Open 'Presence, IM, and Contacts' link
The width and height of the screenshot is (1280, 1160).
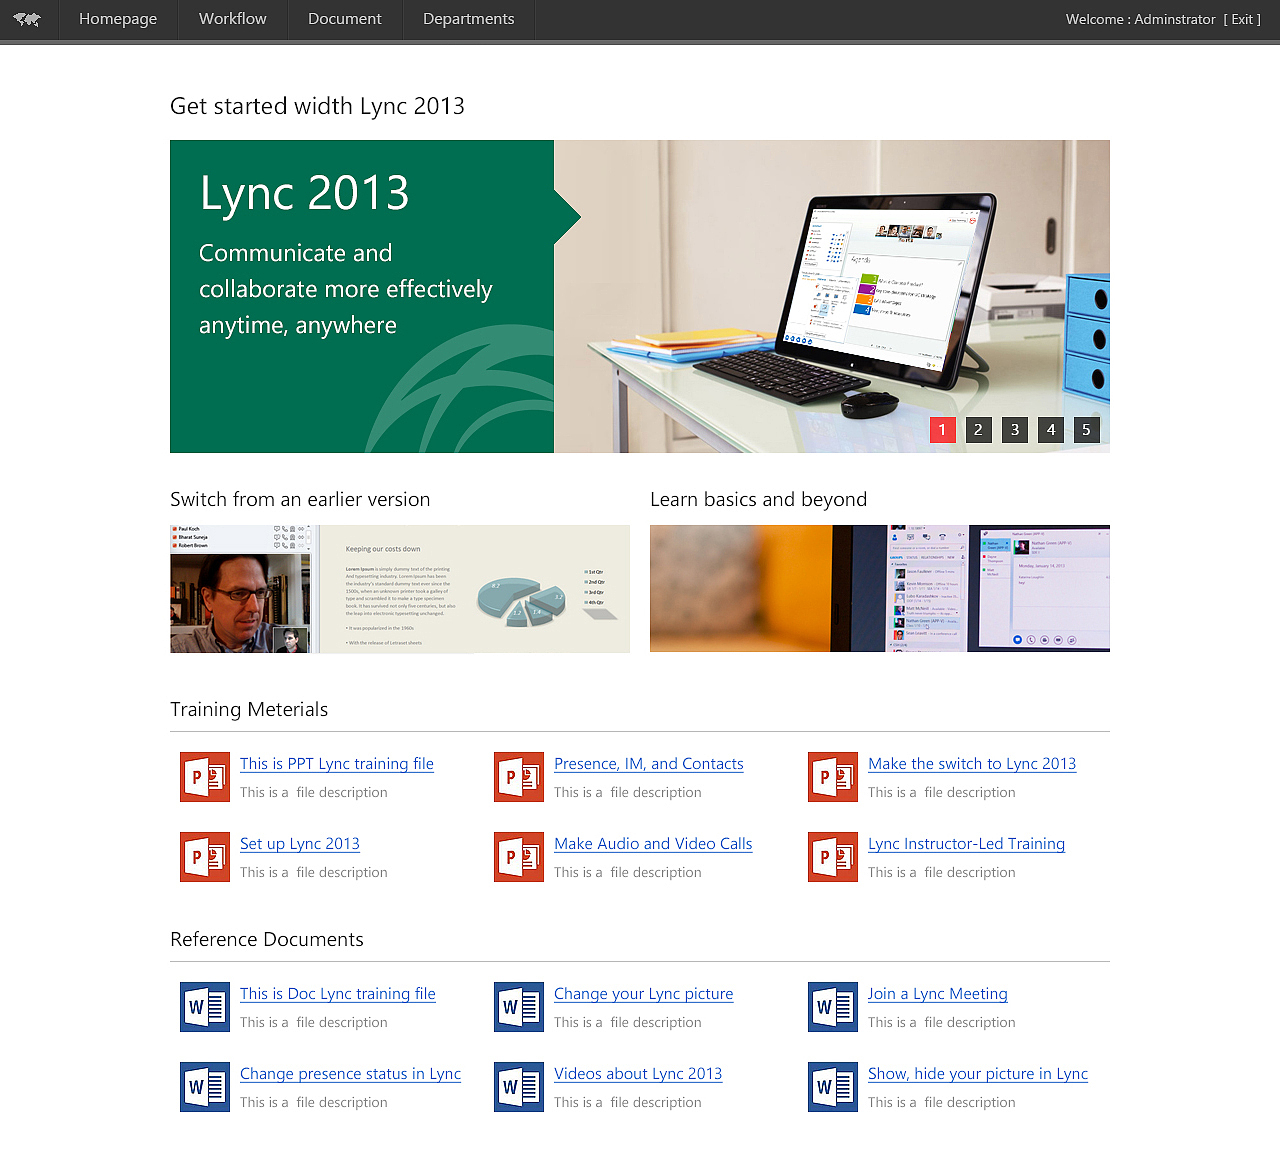(x=649, y=764)
